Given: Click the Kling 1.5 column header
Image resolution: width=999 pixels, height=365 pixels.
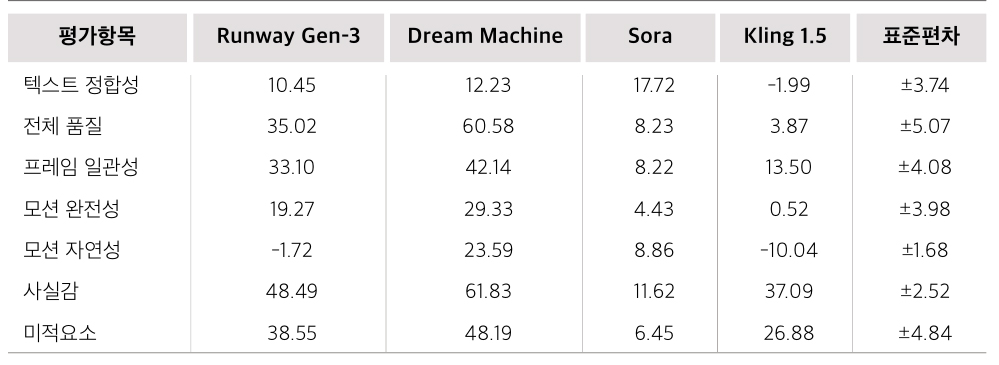Looking at the screenshot, I should click(x=785, y=36).
